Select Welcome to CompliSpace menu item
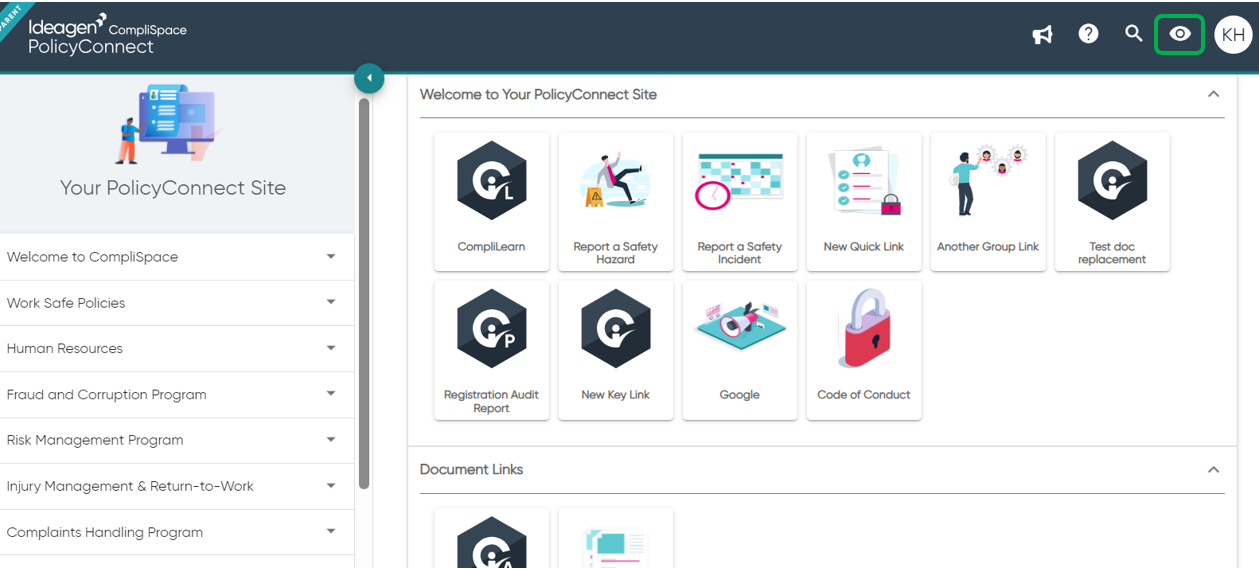 click(177, 257)
